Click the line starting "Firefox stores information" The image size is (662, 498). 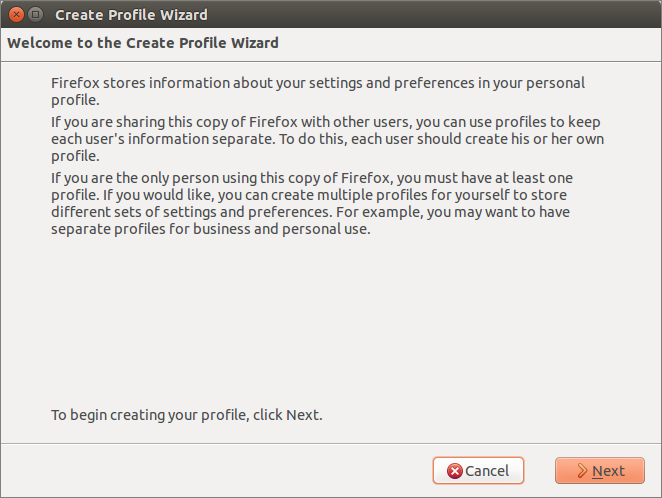coord(318,83)
